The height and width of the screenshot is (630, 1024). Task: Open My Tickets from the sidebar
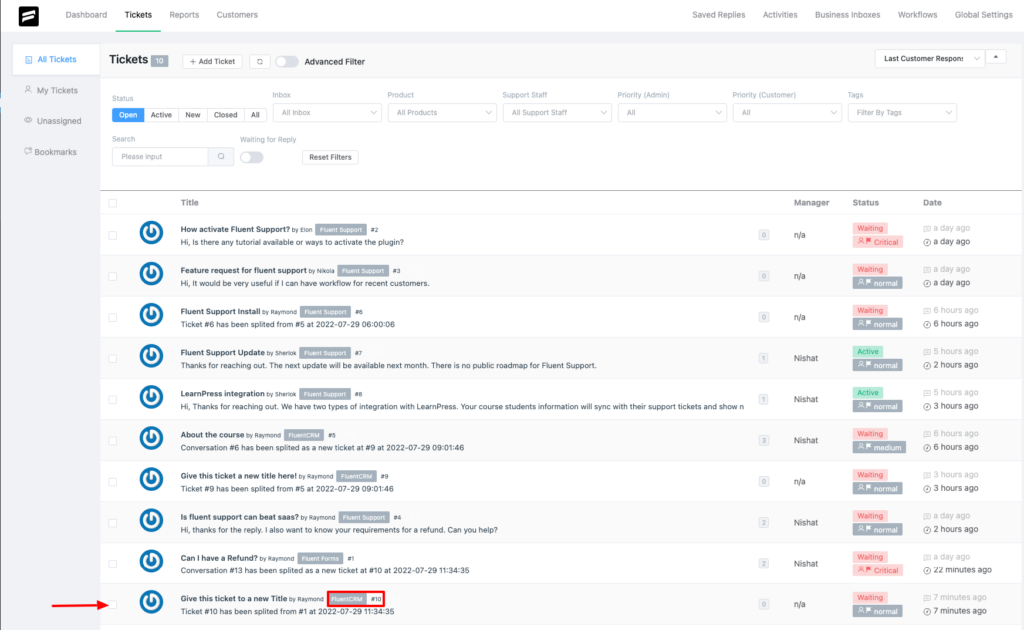pos(46,90)
